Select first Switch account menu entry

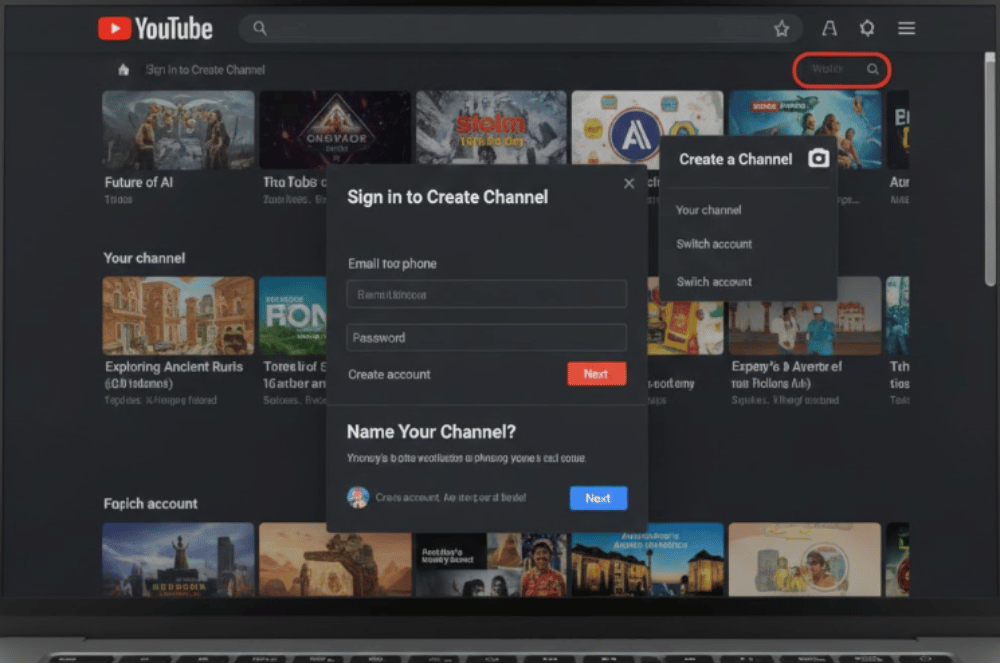pos(714,244)
